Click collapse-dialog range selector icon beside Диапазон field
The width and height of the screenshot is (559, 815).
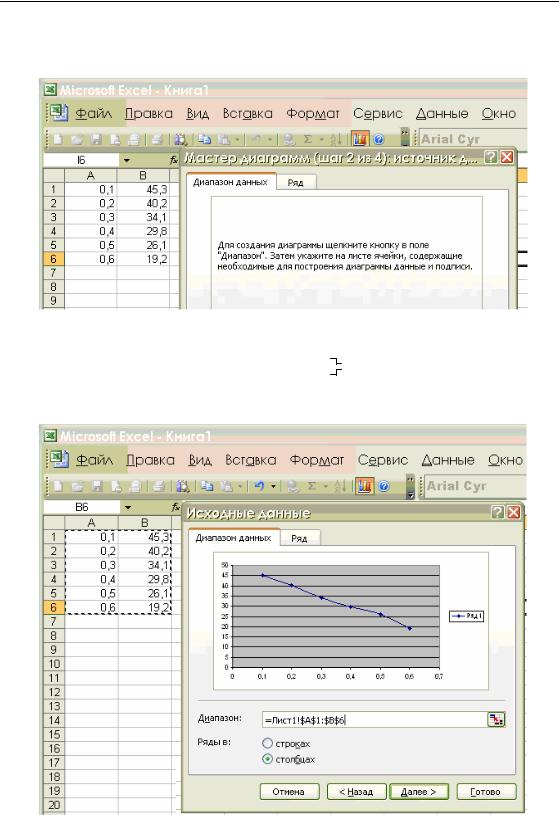[496, 720]
